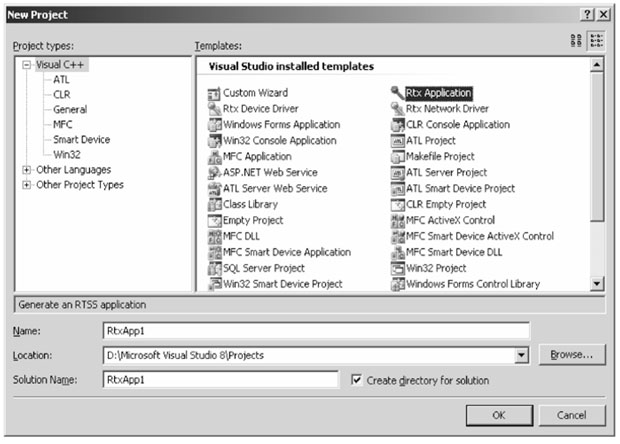Select the ATL Project template icon
Viewport: 620px width, 444px height.
[397, 141]
